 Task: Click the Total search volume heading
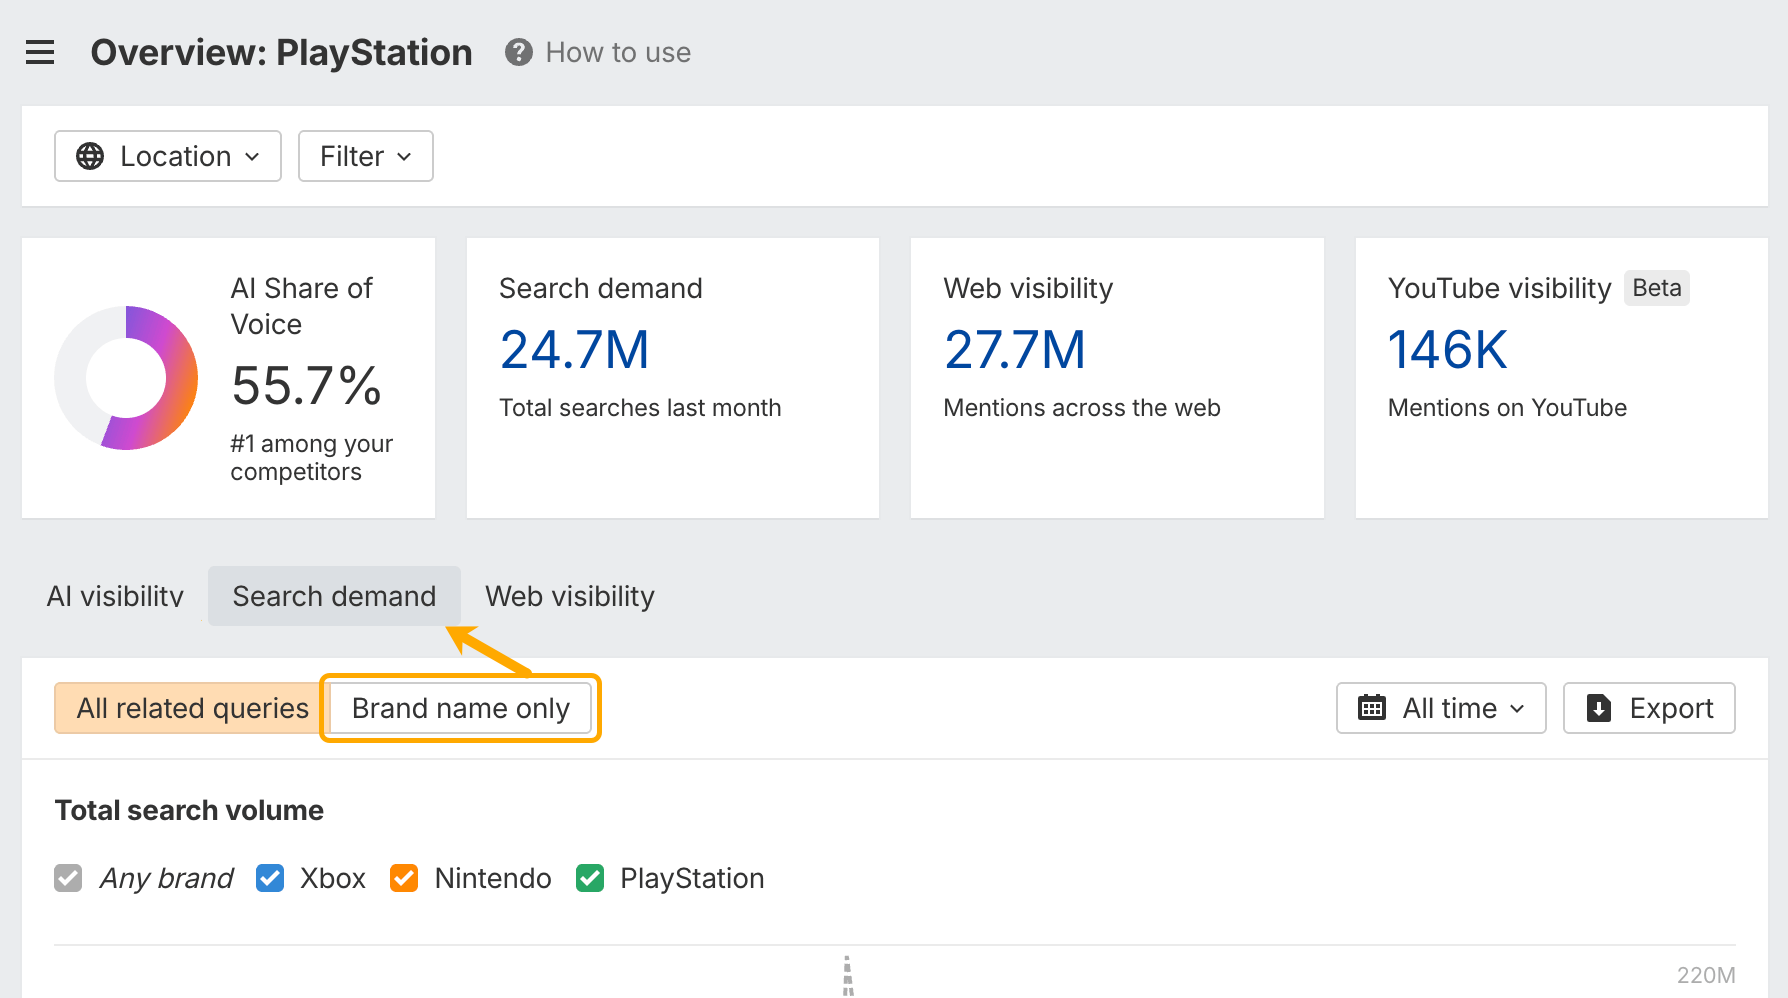click(x=189, y=810)
